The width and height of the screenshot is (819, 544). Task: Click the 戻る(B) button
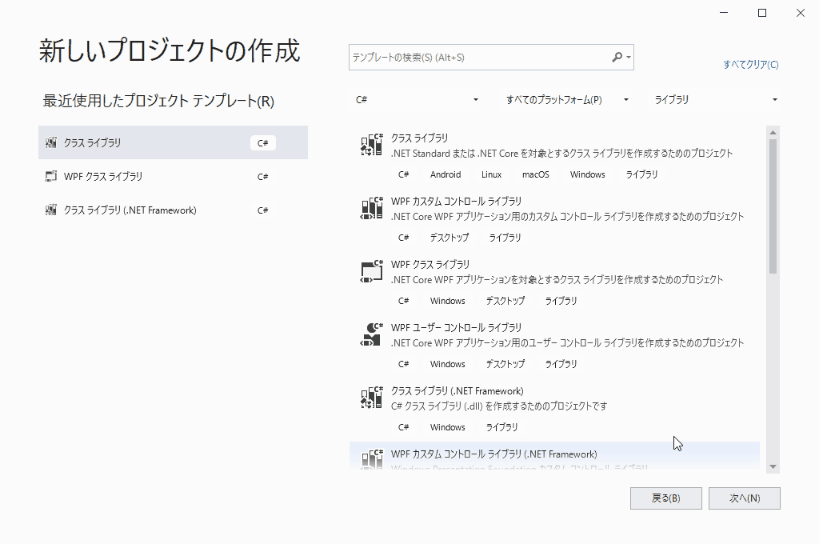[x=665, y=499]
